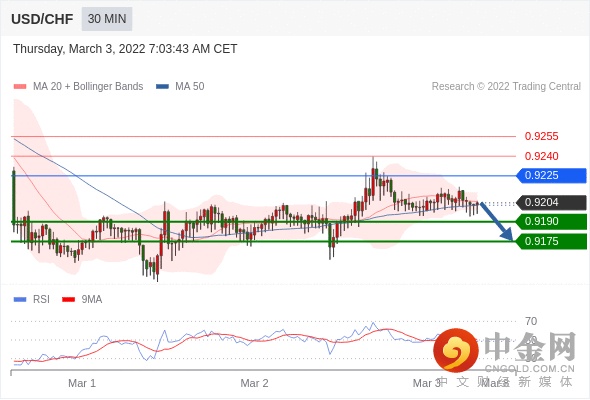The width and height of the screenshot is (590, 400).
Task: Toggle the MA 20 + Bollinger Bands legend
Action: click(x=78, y=87)
